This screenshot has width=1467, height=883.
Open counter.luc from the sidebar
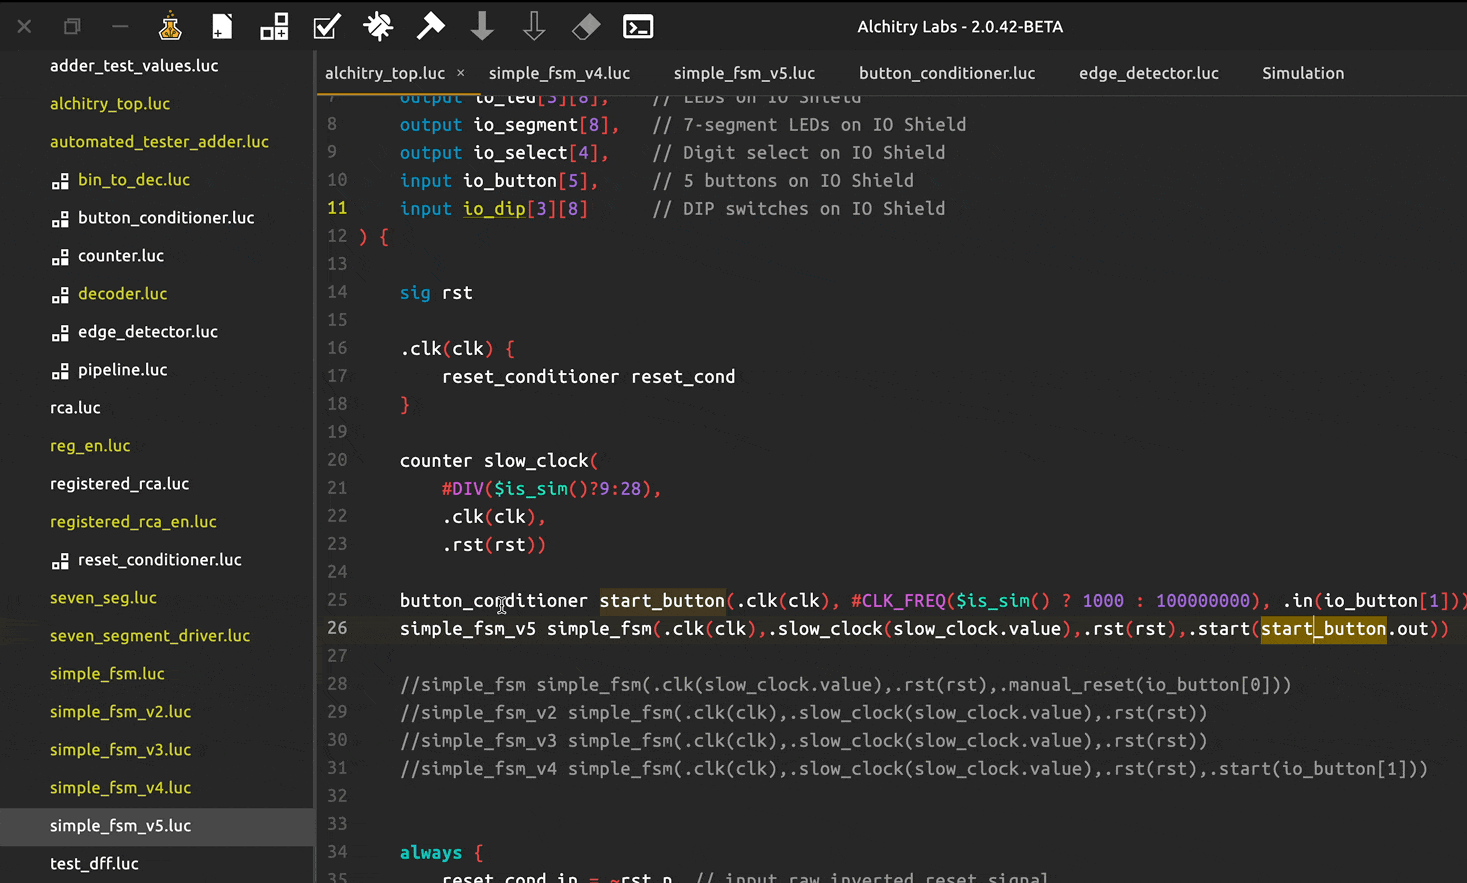121,256
